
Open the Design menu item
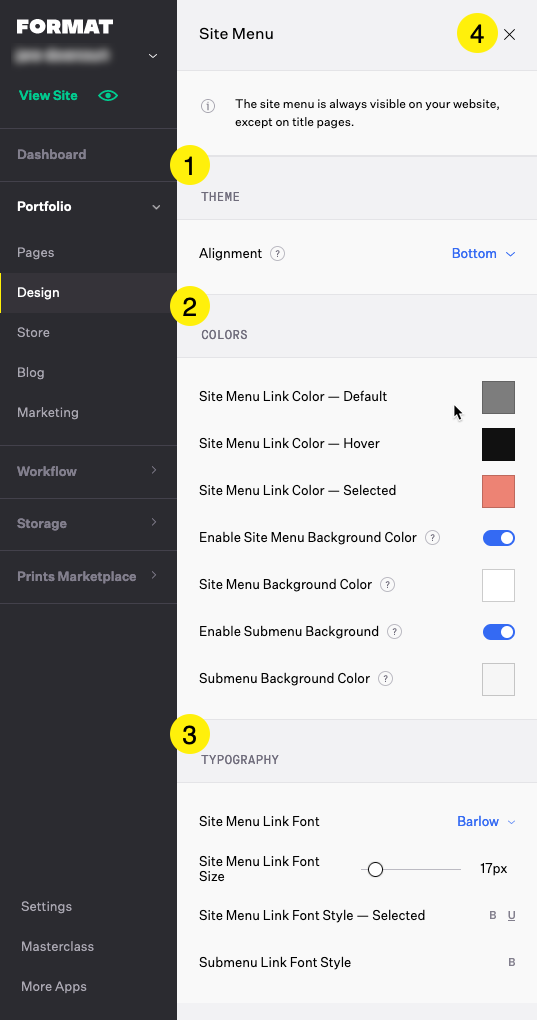pyautogui.click(x=88, y=293)
